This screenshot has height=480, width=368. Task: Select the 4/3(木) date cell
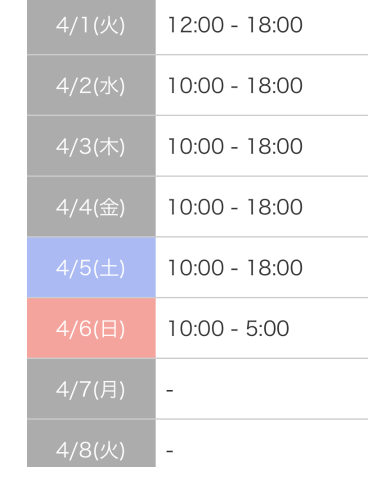pos(91,146)
